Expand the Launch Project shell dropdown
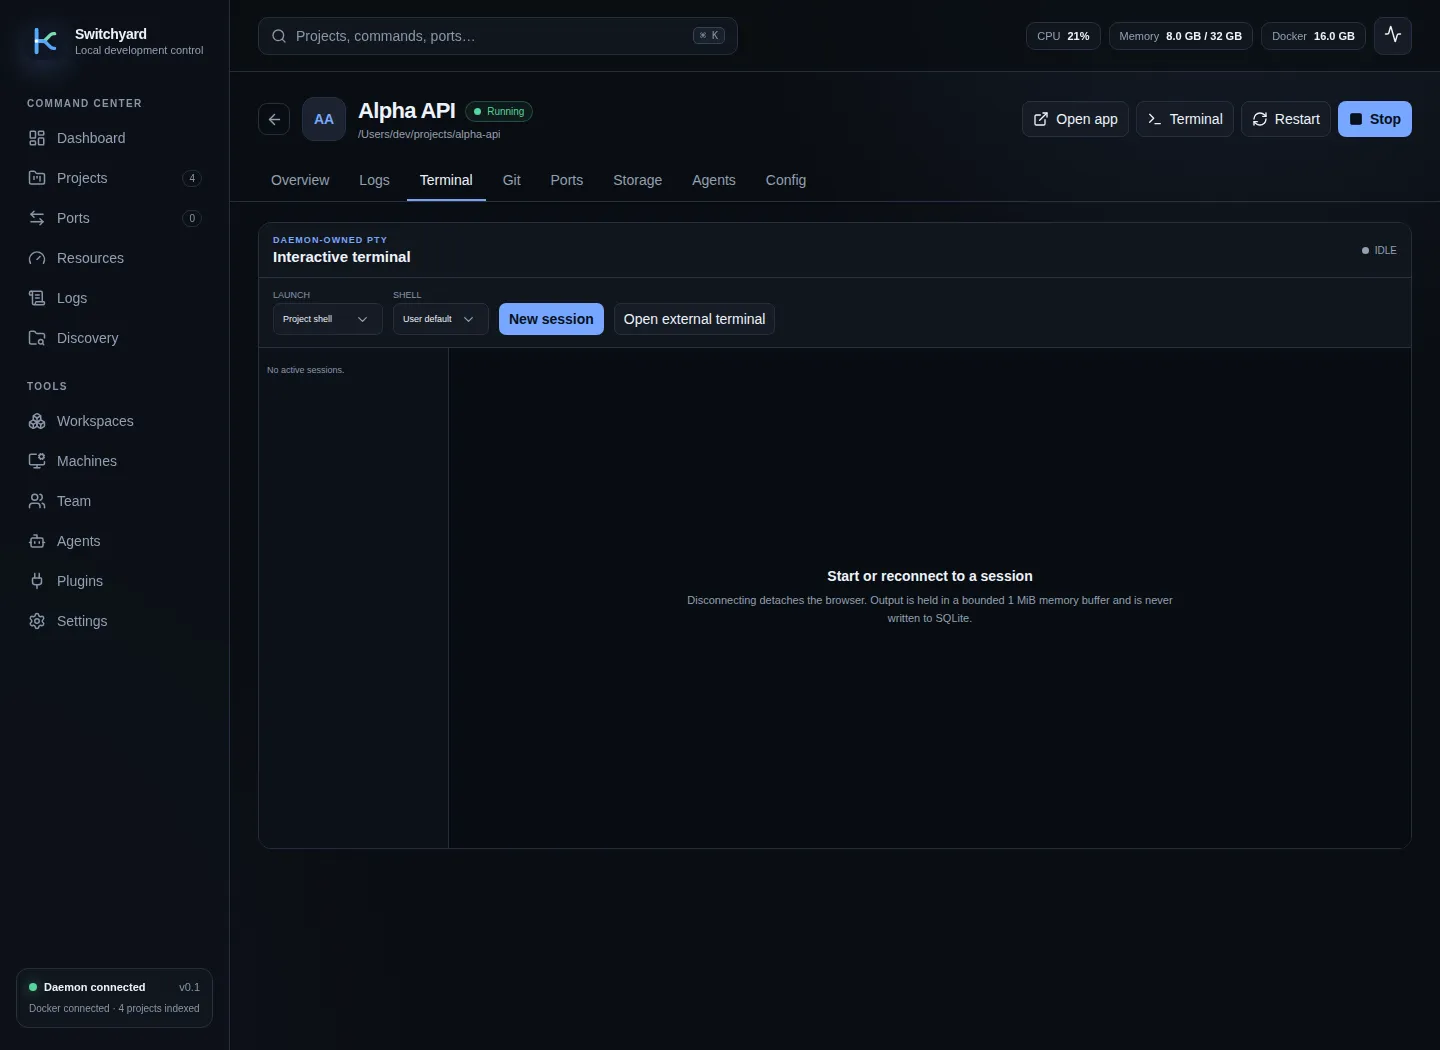 click(x=327, y=319)
